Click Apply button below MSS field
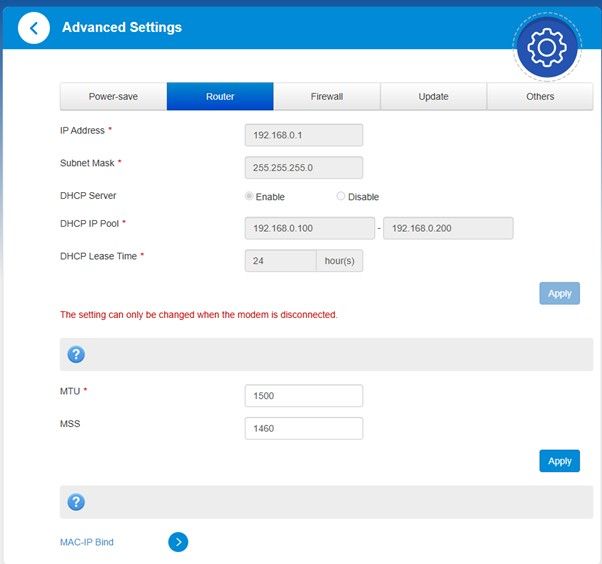The image size is (602, 564). (559, 461)
